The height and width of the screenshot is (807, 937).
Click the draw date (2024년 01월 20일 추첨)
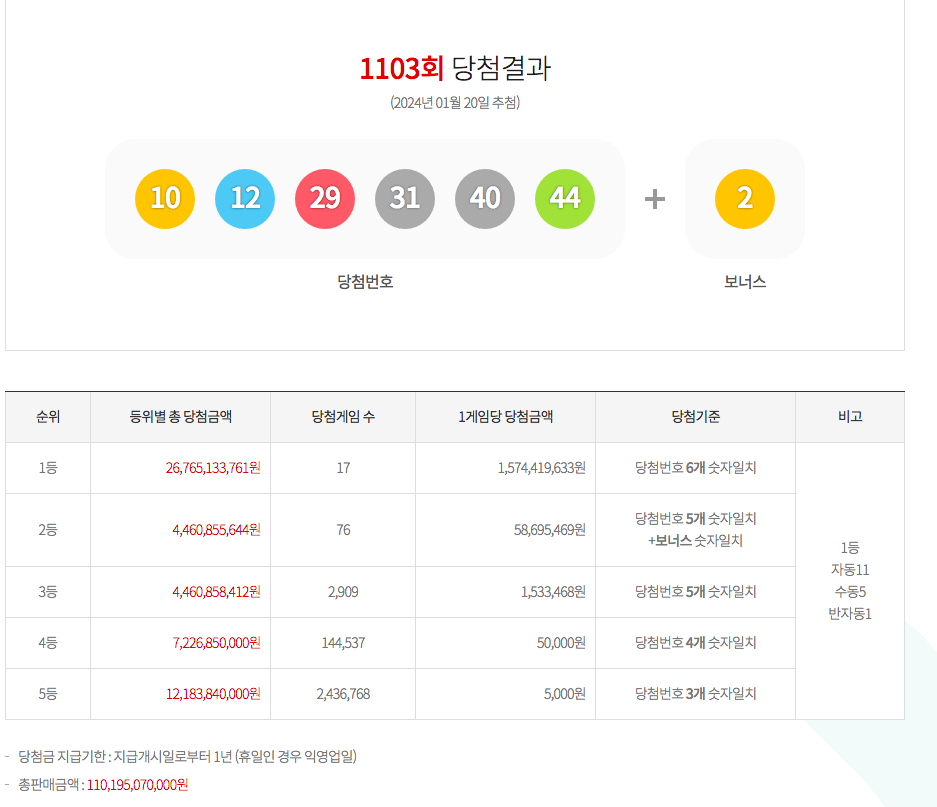click(x=455, y=103)
